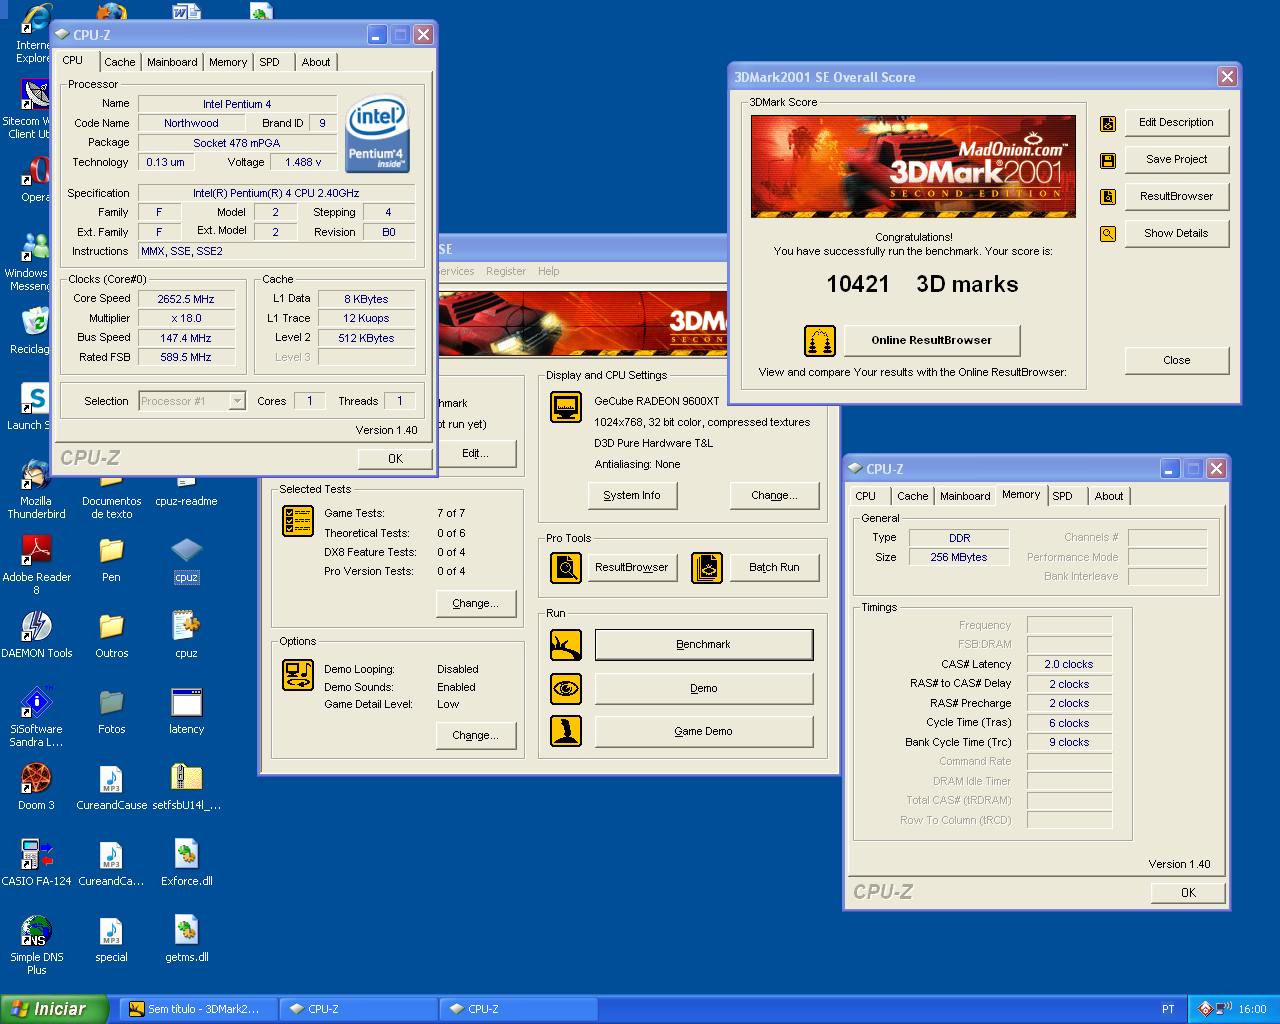The image size is (1280, 1024).
Task: Click the Online ResultBrowser trees icon
Action: tap(820, 340)
